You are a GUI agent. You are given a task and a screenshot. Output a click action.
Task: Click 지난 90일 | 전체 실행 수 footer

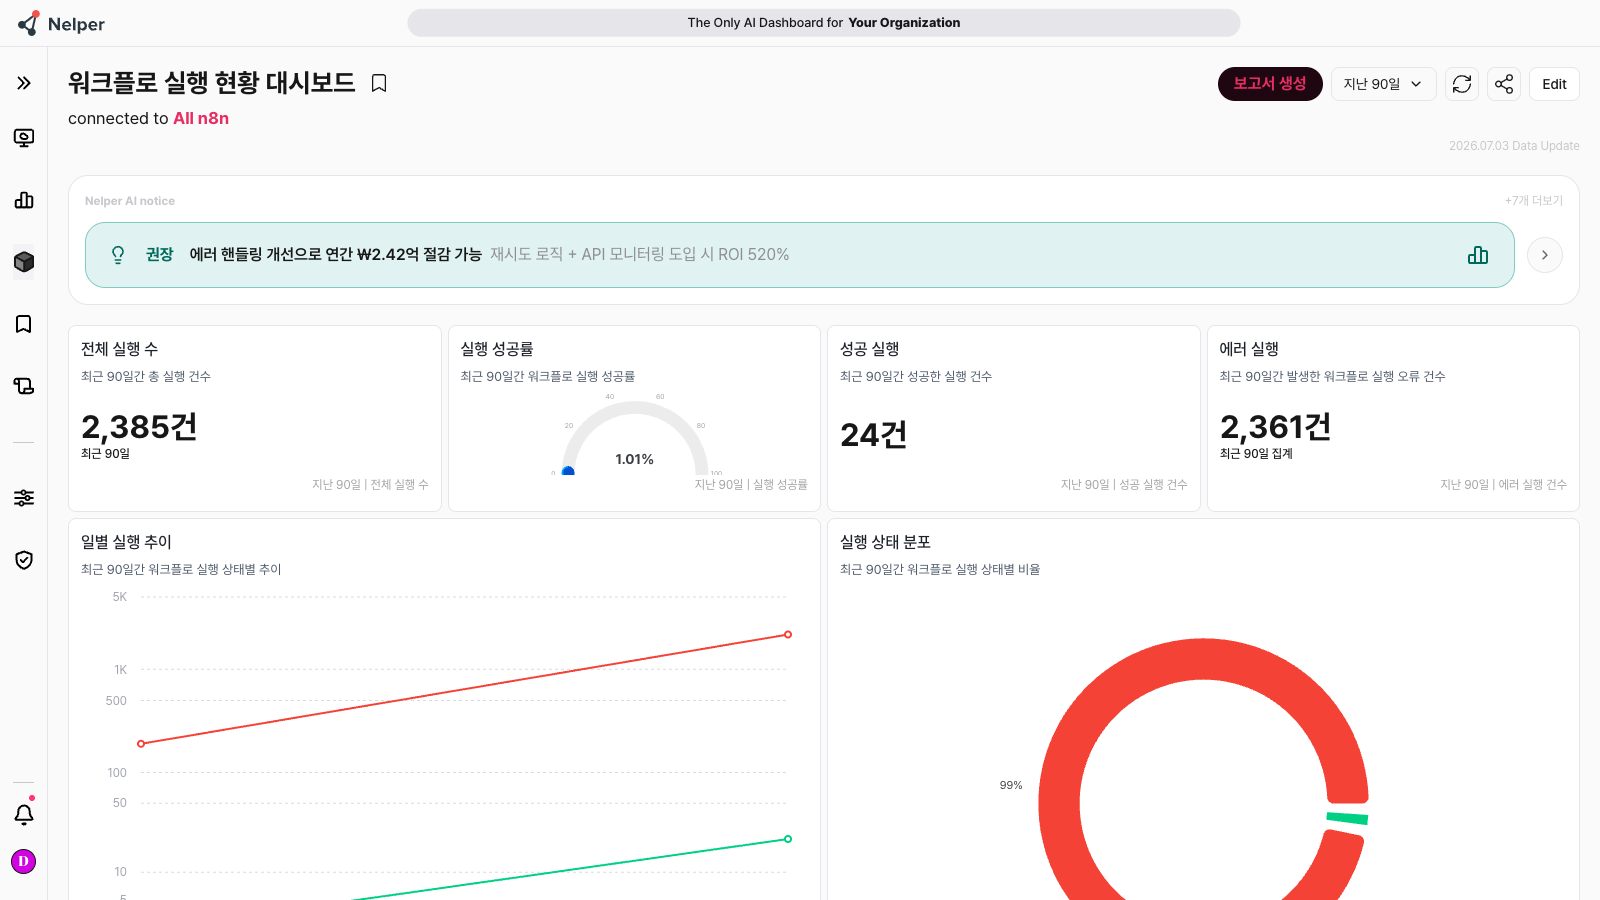pos(370,485)
